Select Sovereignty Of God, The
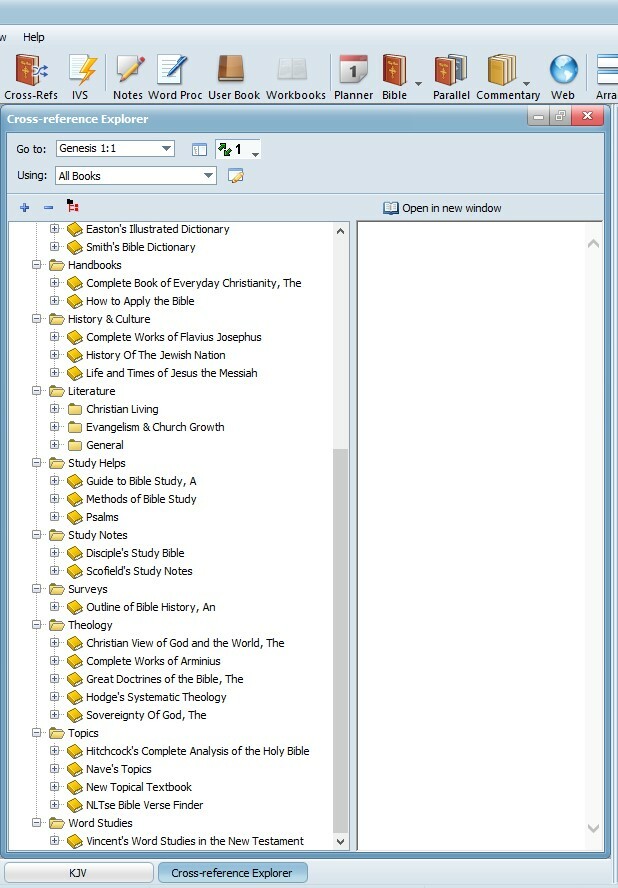 (146, 715)
